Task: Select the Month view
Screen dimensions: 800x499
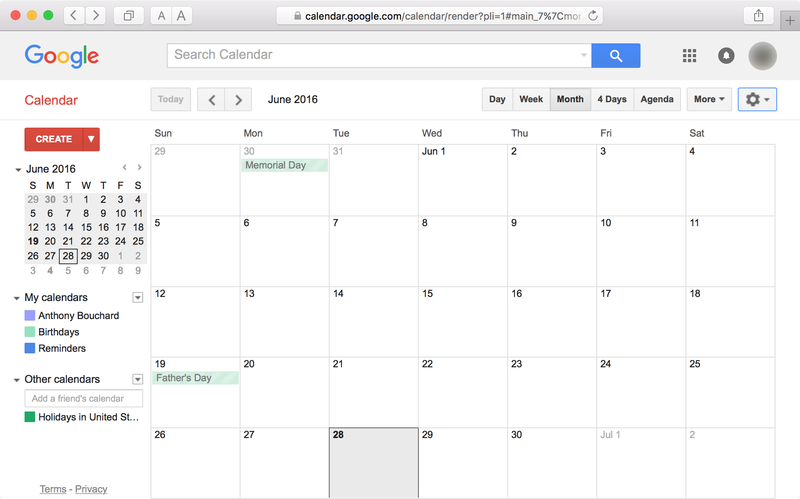Action: (570, 99)
